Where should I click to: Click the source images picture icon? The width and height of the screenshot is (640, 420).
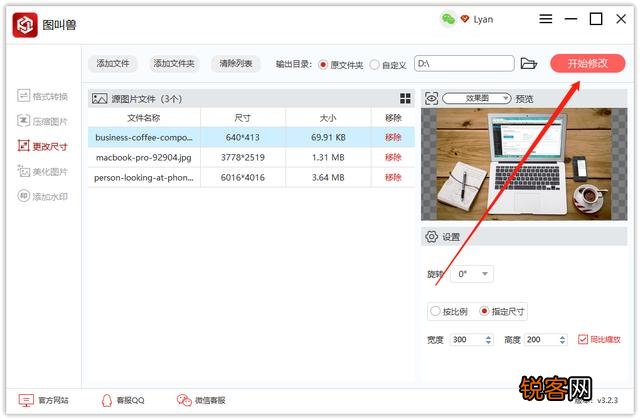[99, 98]
